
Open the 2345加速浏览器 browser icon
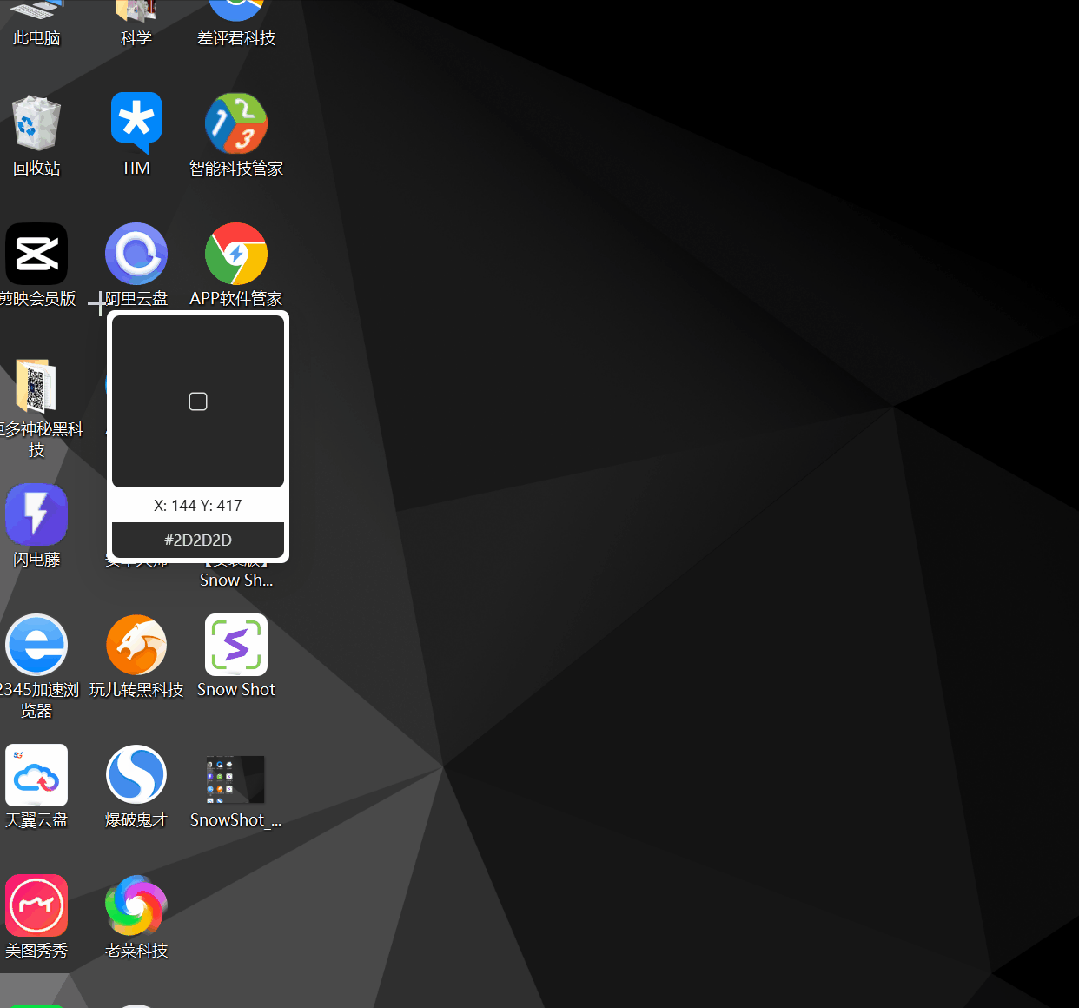tap(36, 645)
